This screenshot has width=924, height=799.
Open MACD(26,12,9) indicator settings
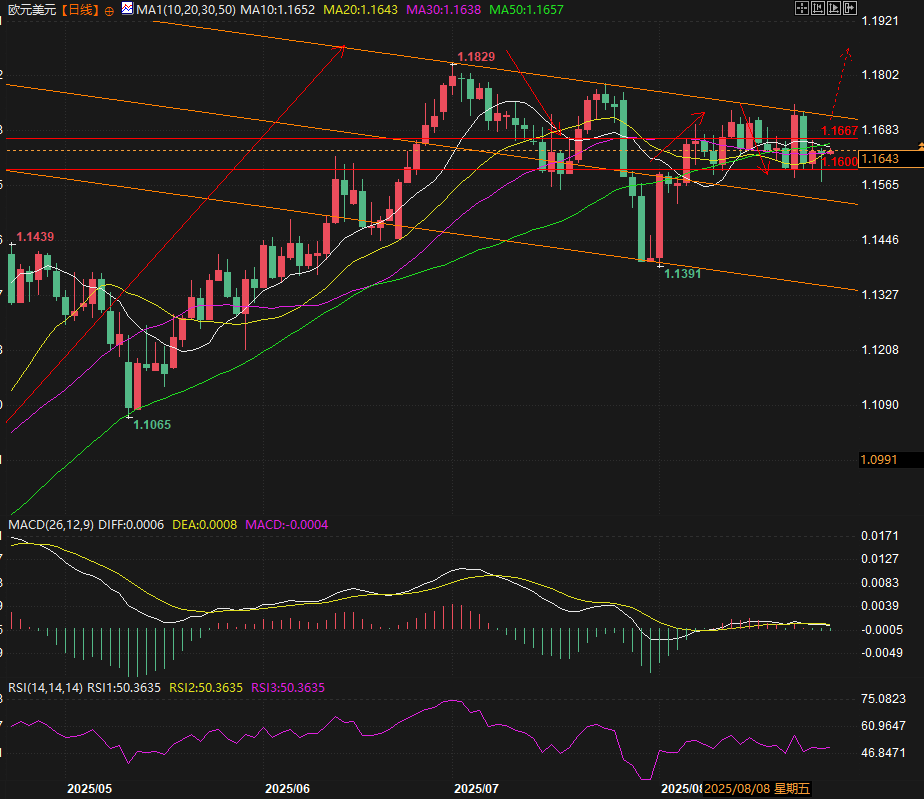click(51, 524)
